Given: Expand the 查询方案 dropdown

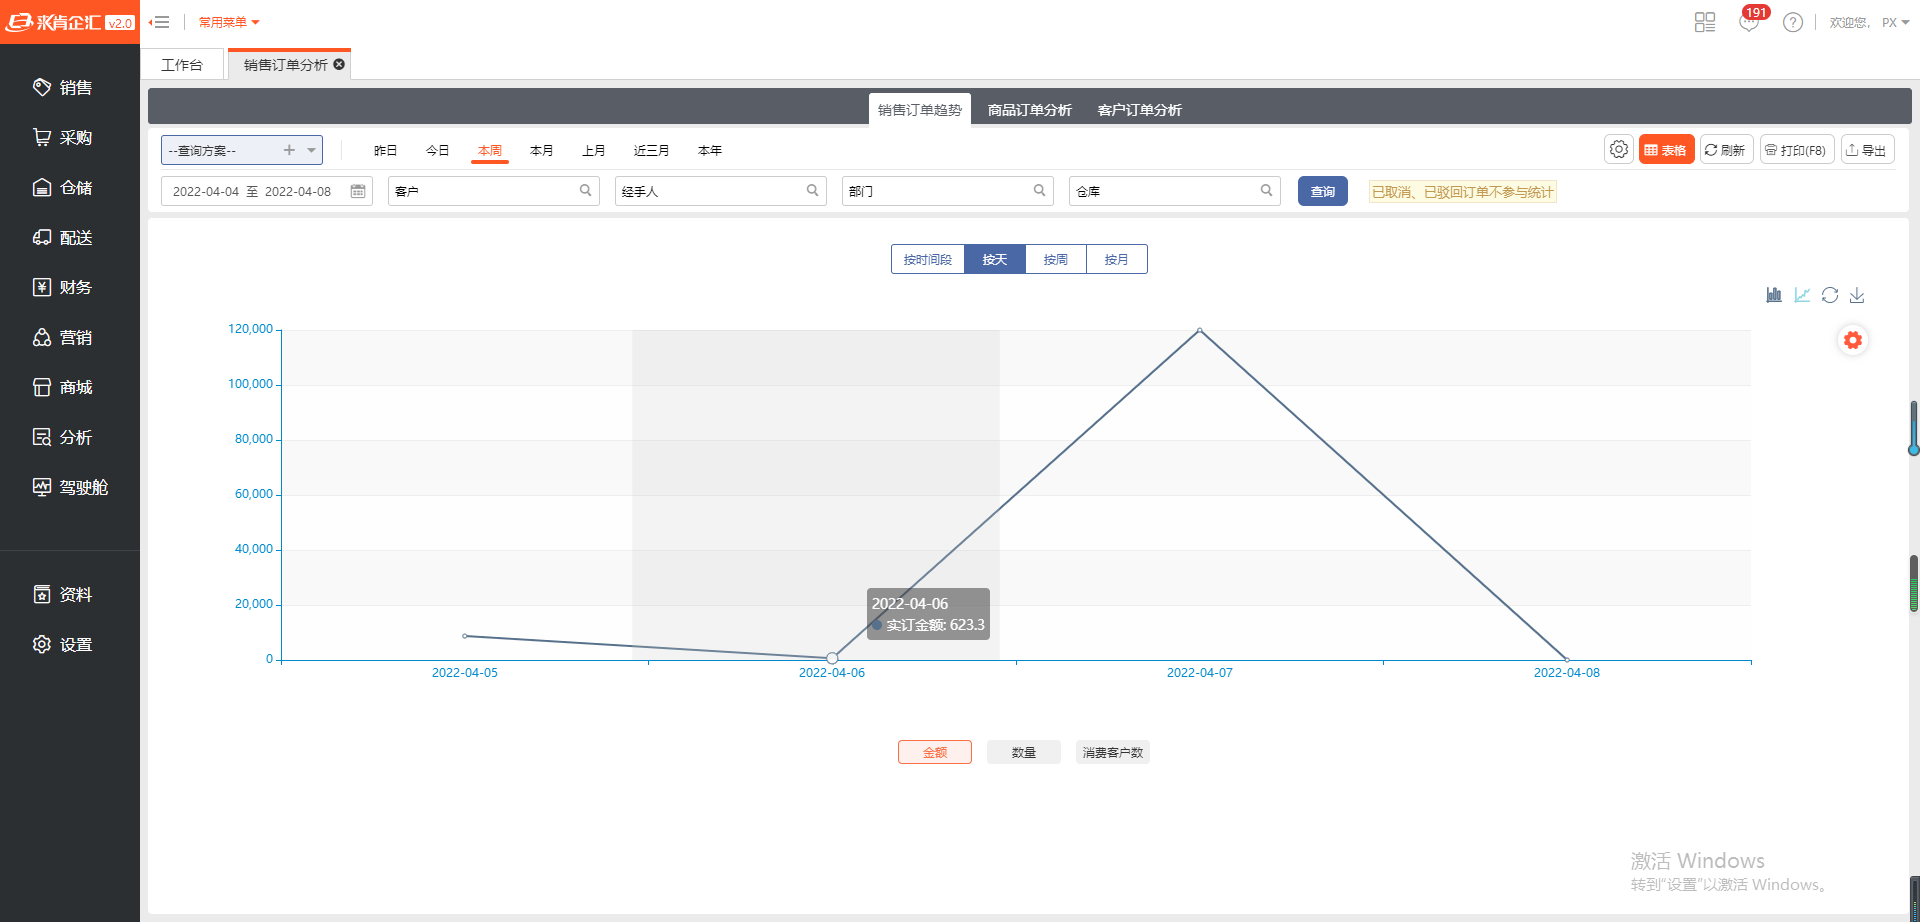Looking at the screenshot, I should (x=312, y=151).
